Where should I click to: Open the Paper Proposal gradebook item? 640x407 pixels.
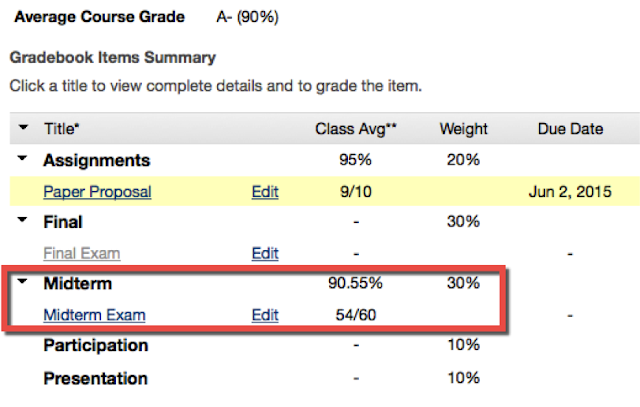(97, 191)
